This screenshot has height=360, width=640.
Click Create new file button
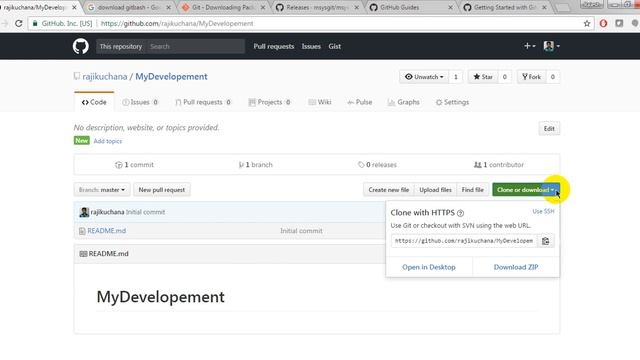pyautogui.click(x=389, y=190)
